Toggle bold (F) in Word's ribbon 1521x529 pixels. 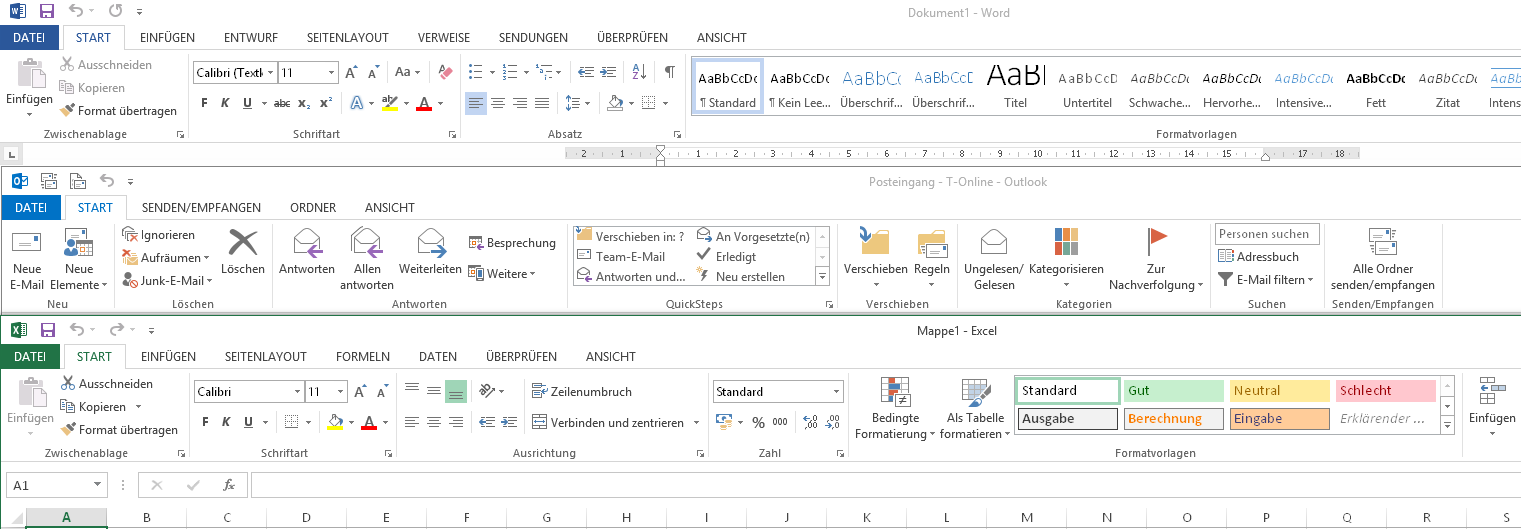[x=204, y=103]
